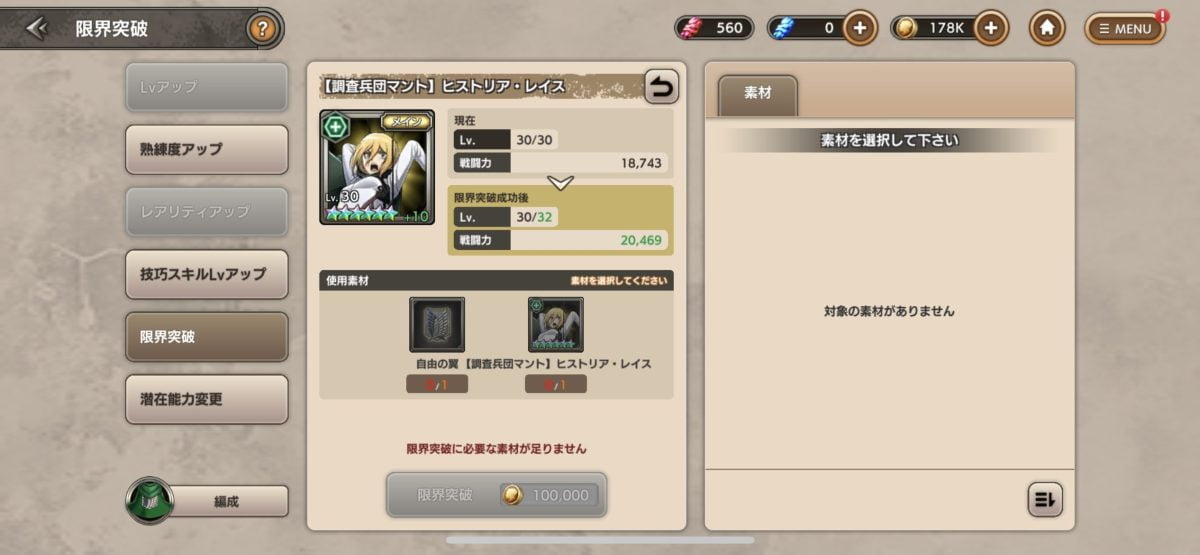Choose the 限界突破 side menu entry
Viewport: 1200px width, 555px height.
(x=207, y=337)
